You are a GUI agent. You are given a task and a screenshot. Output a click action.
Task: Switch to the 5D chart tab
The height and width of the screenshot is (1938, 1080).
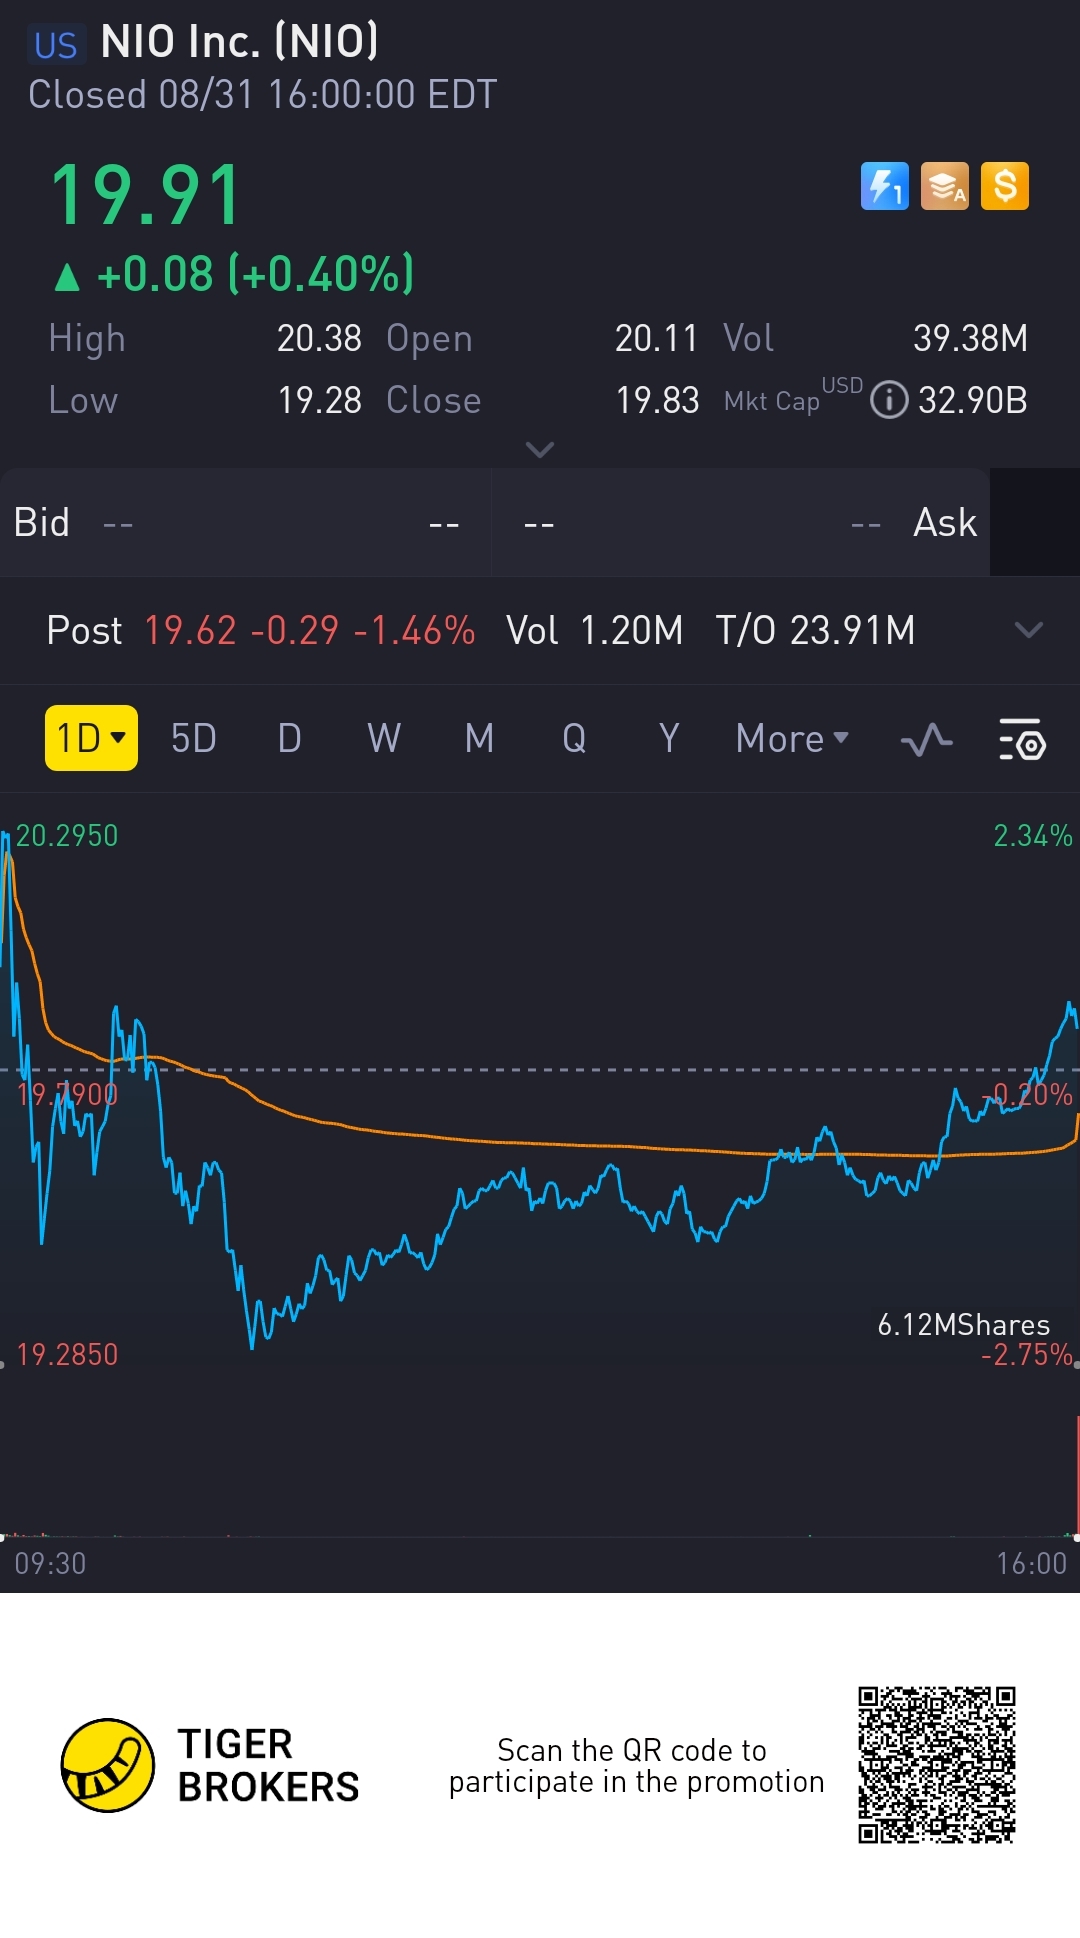(x=194, y=739)
